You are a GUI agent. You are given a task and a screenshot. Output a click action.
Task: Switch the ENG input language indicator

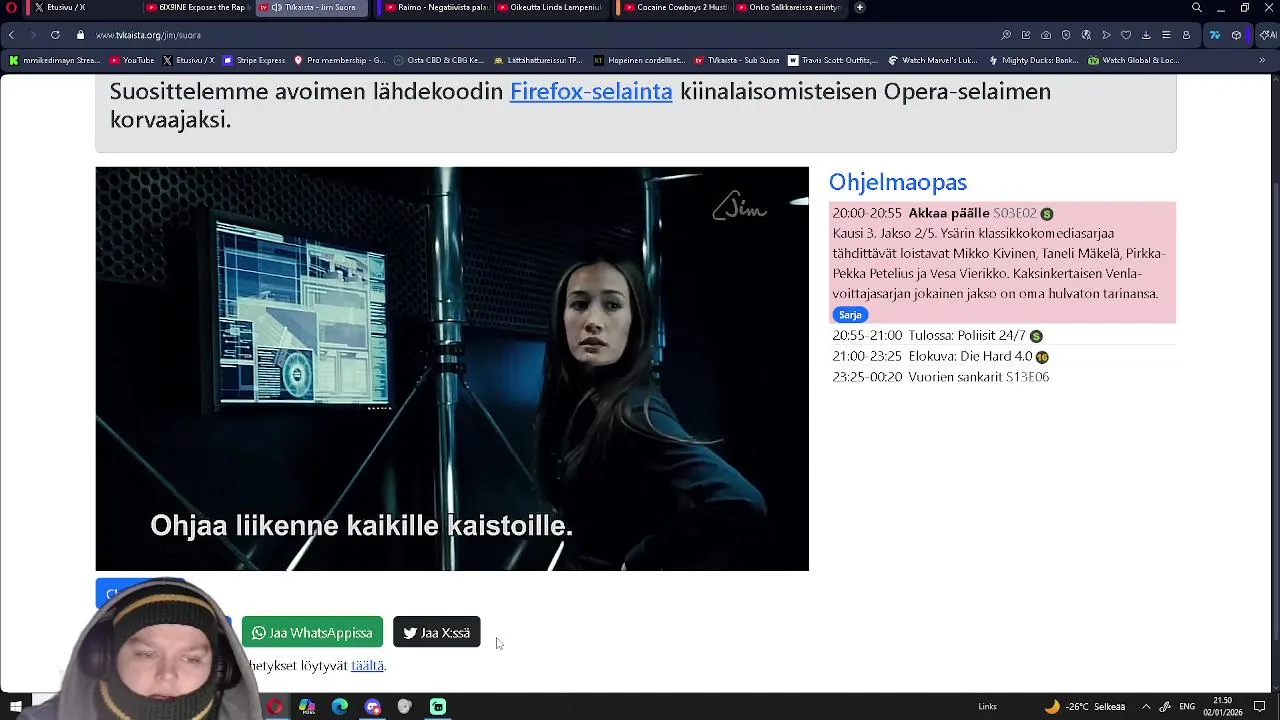[1187, 707]
